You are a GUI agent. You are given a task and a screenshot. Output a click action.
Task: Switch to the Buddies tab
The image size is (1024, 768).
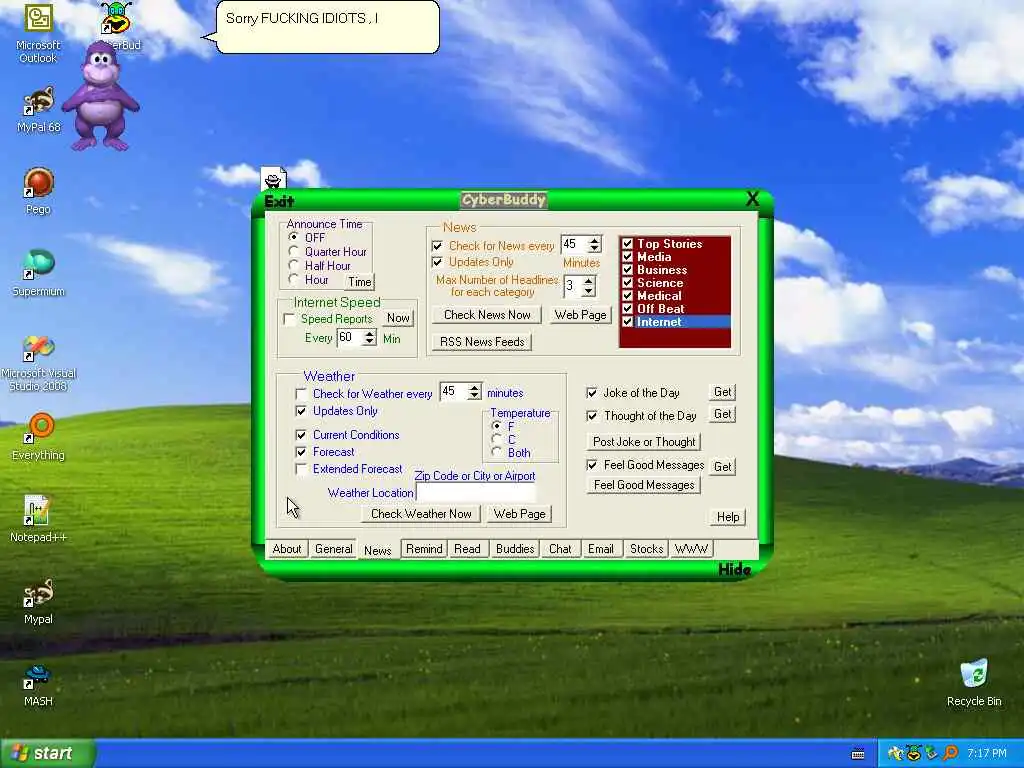pos(515,549)
